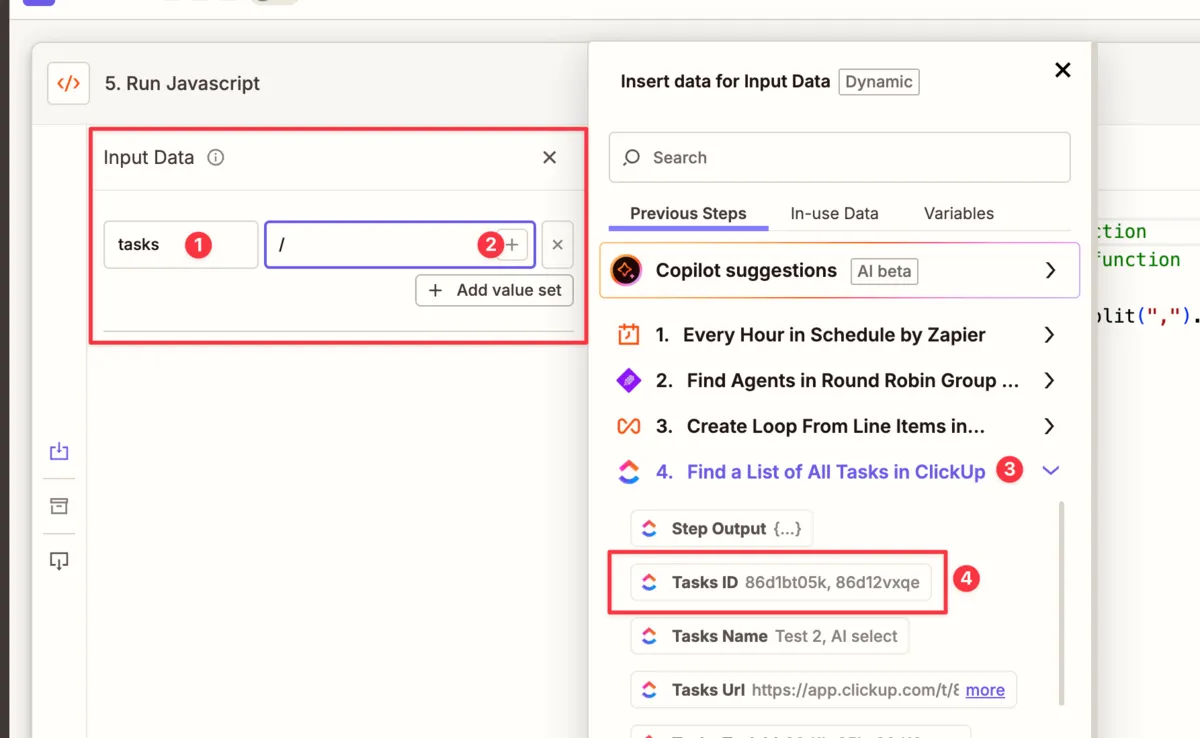1200x738 pixels.
Task: Click the Add value set button
Action: 495,291
